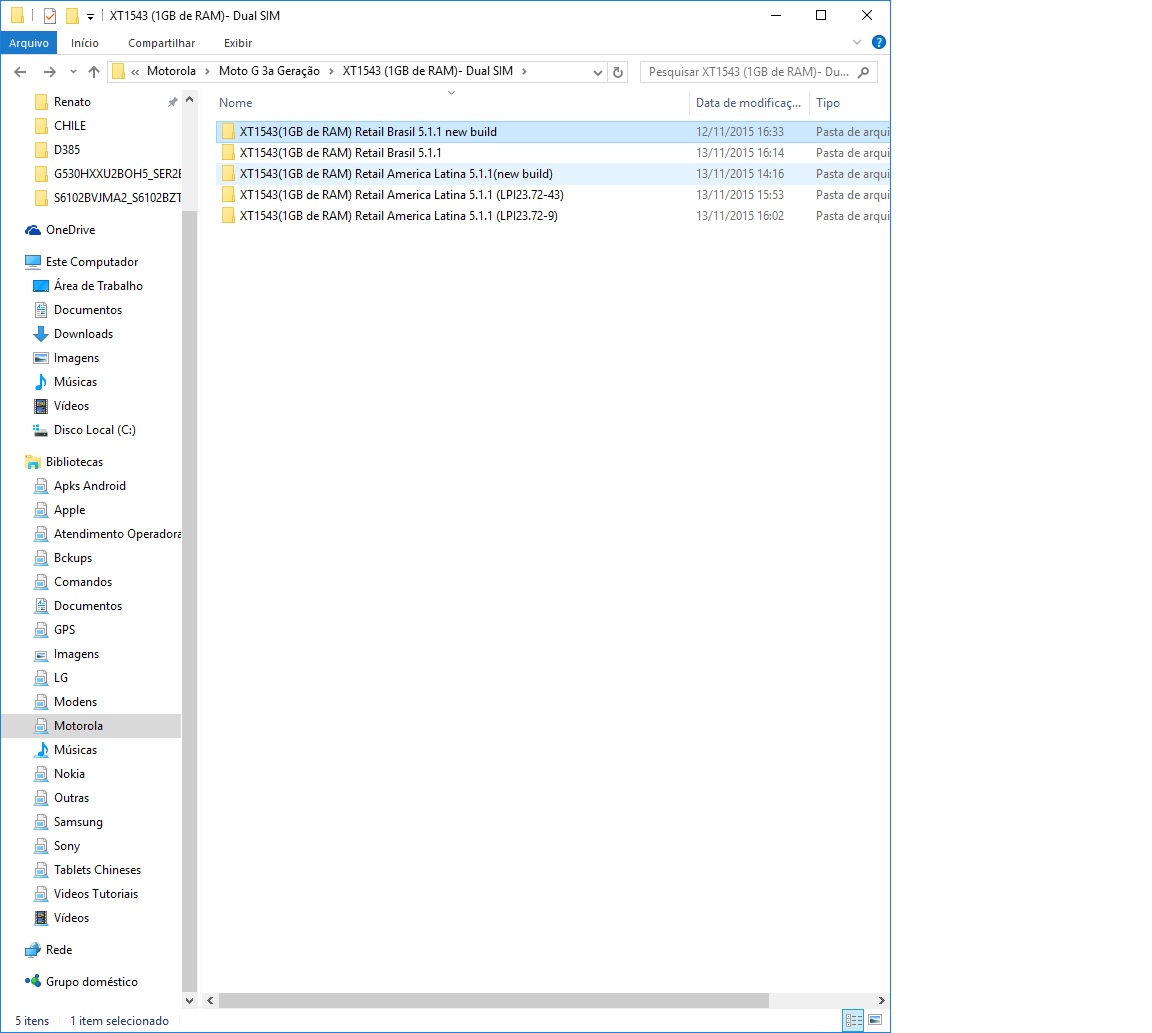The height and width of the screenshot is (1033, 1152).
Task: Refresh the current folder view
Action: (x=618, y=72)
